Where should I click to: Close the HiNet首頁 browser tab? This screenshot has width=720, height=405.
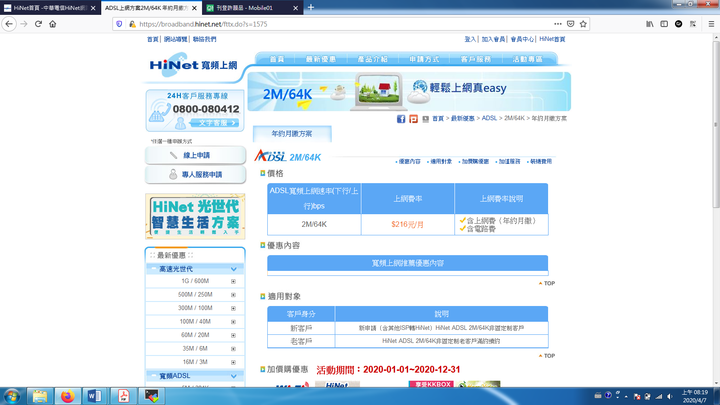(x=93, y=8)
